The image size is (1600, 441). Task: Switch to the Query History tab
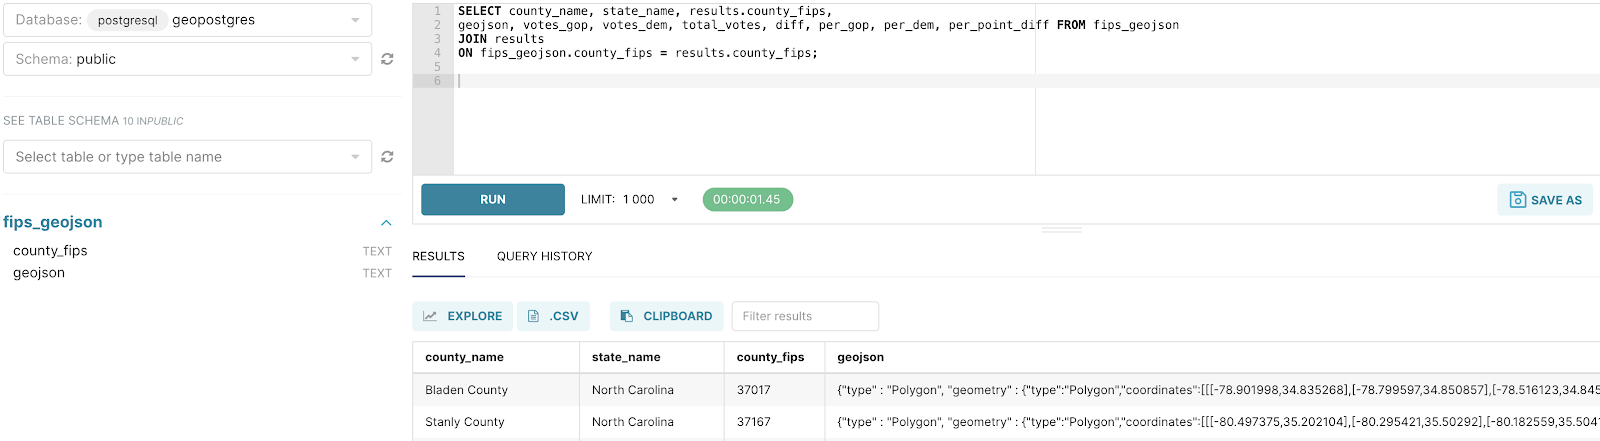544,257
